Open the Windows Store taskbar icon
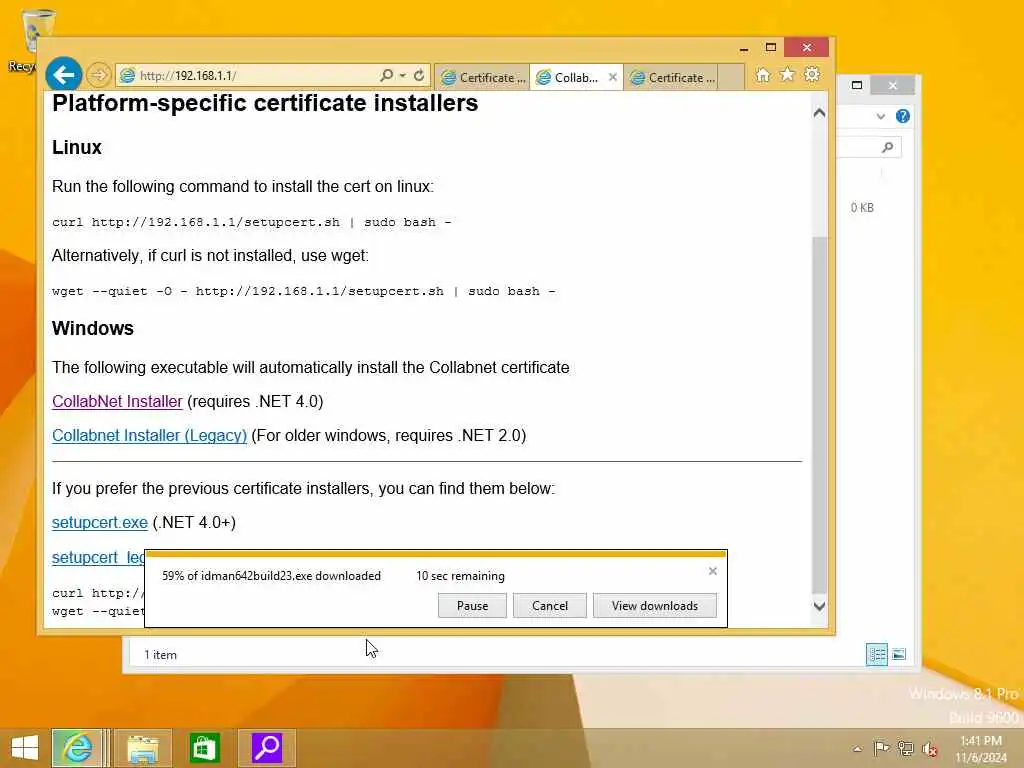This screenshot has height=768, width=1024. pyautogui.click(x=204, y=748)
